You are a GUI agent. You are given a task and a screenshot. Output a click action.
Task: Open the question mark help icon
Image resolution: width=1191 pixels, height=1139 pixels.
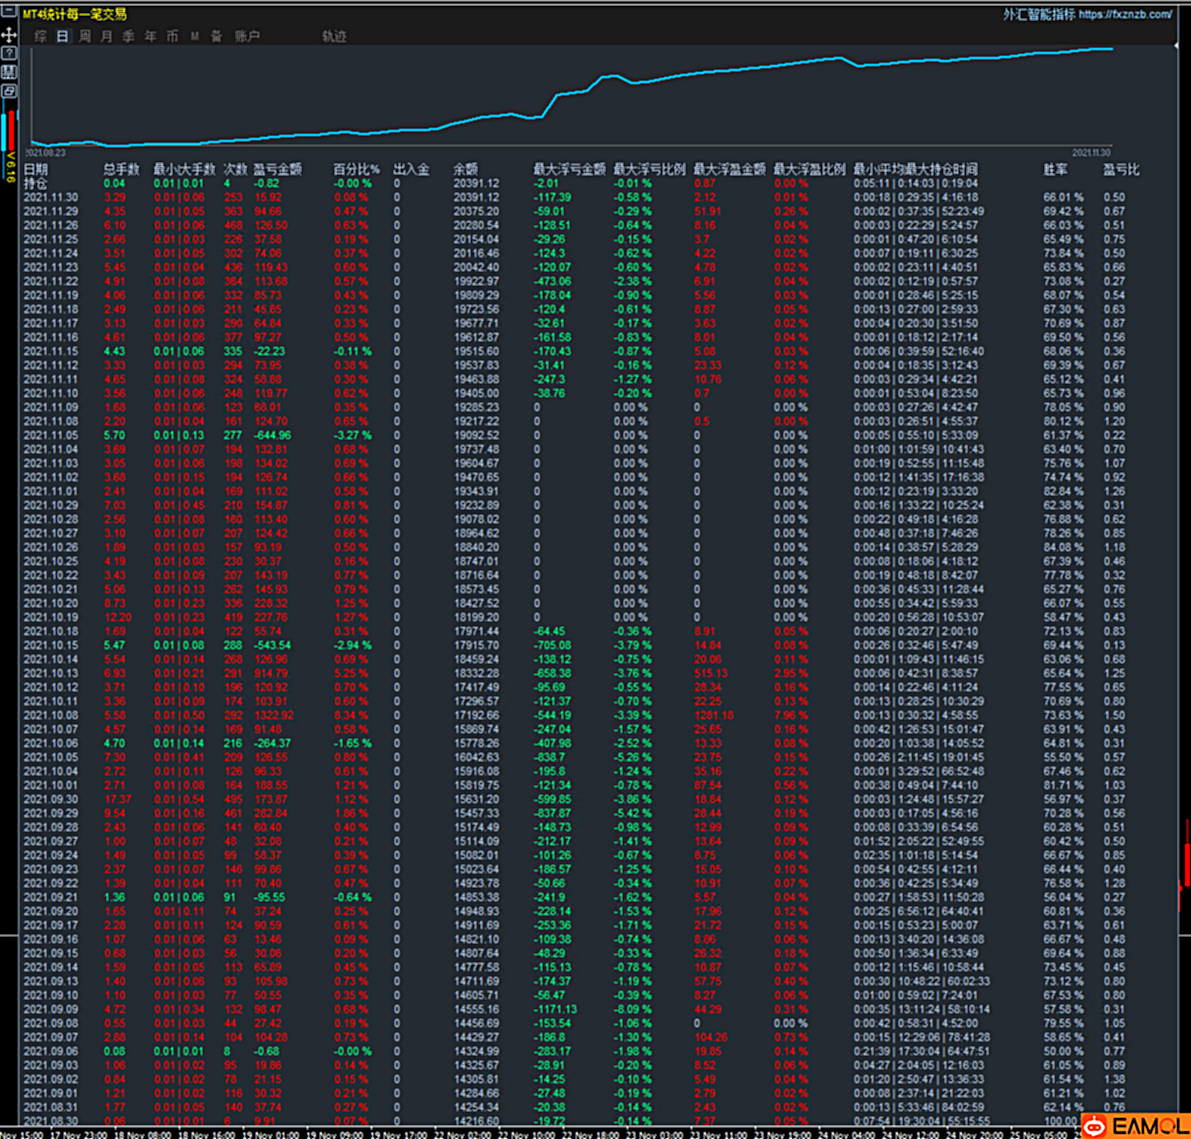point(8,53)
